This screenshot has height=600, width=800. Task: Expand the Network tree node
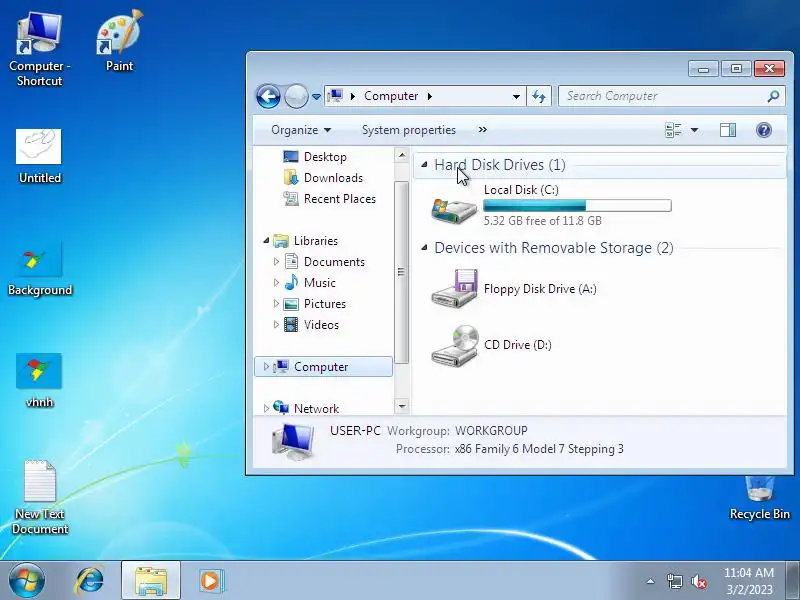point(266,408)
